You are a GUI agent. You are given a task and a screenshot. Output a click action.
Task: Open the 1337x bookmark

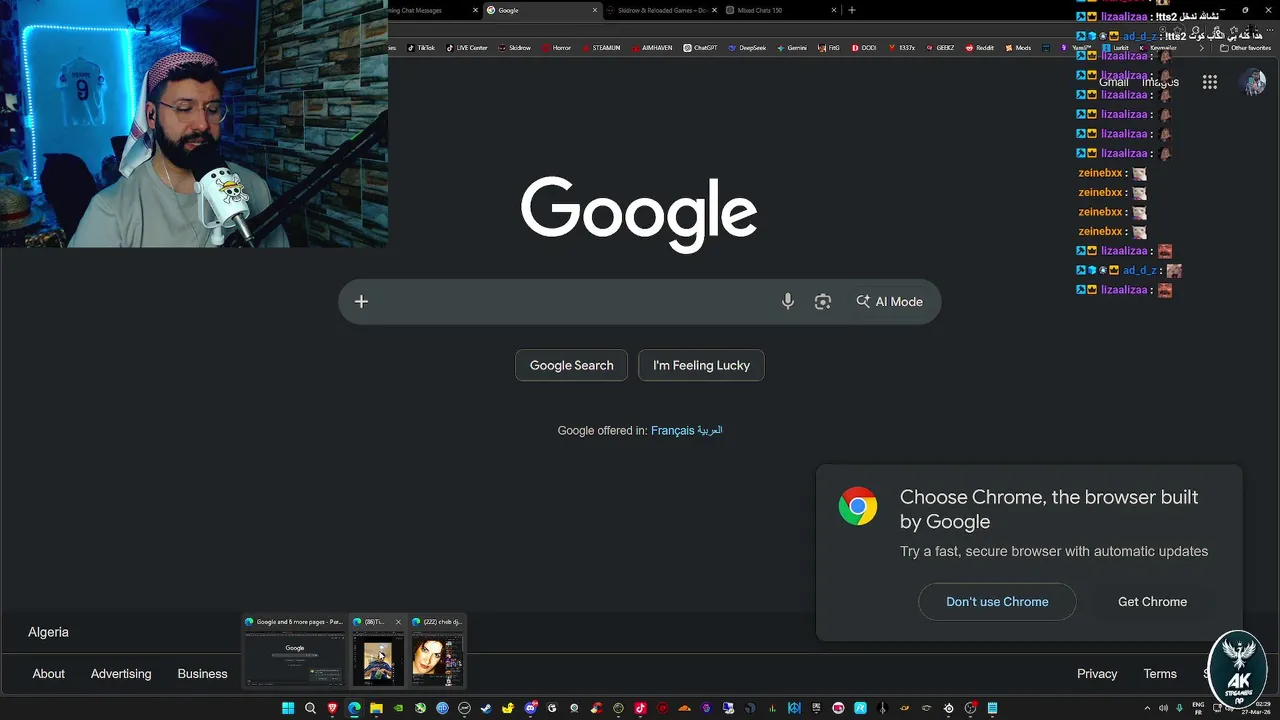[x=902, y=47]
